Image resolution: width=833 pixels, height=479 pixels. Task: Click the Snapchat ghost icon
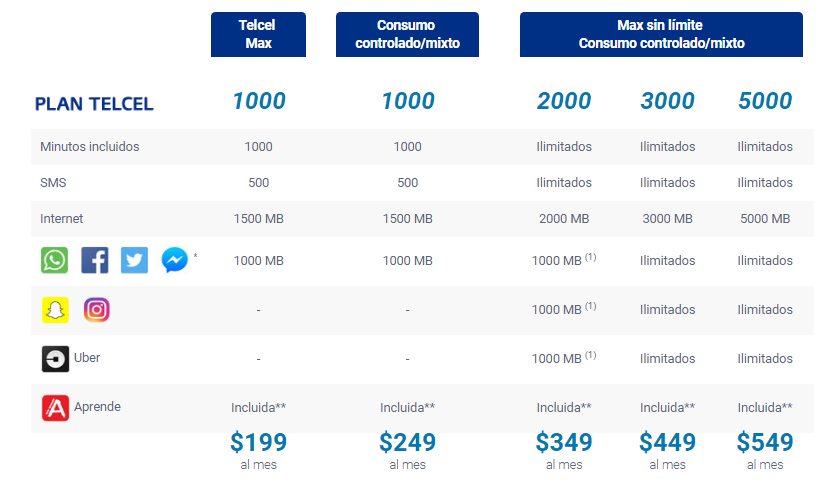[x=55, y=310]
